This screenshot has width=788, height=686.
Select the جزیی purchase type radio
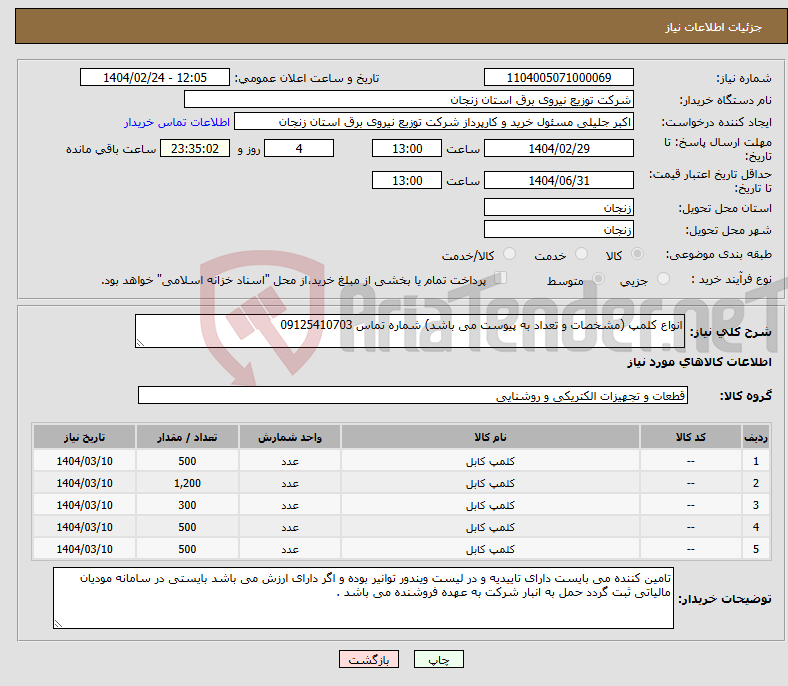[663, 278]
